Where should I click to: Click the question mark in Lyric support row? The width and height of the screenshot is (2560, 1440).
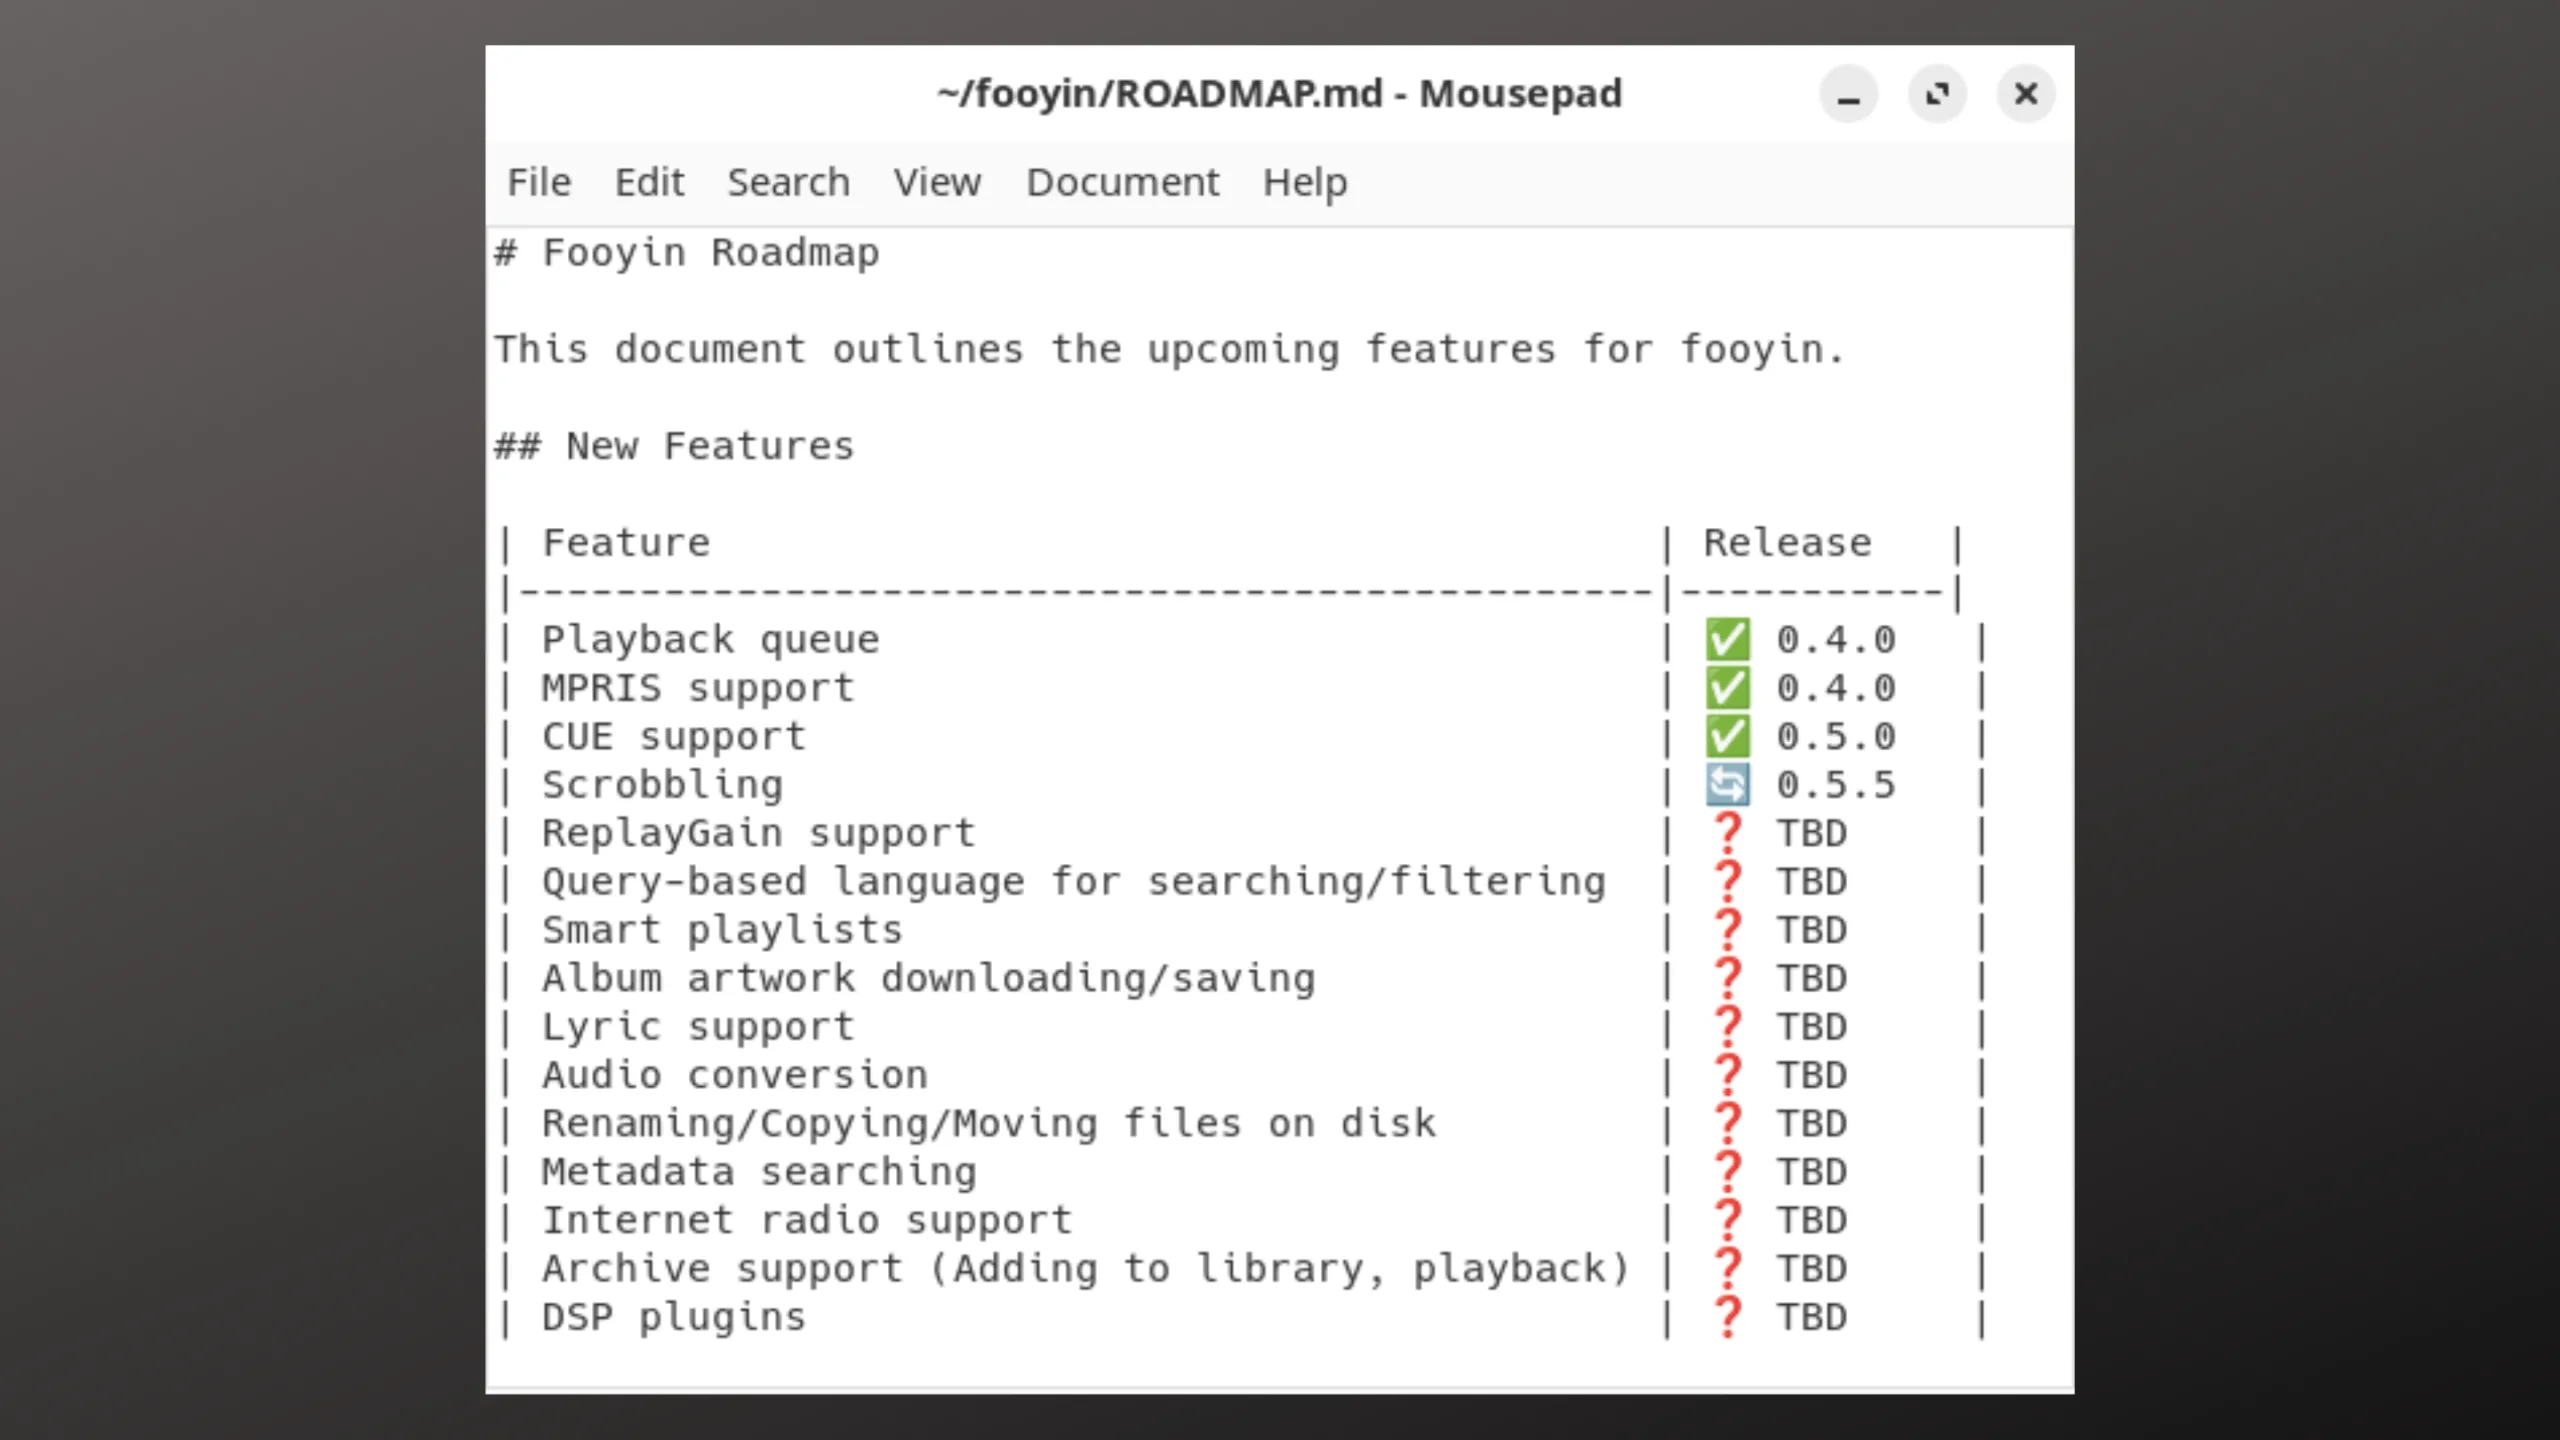[x=1727, y=1026]
